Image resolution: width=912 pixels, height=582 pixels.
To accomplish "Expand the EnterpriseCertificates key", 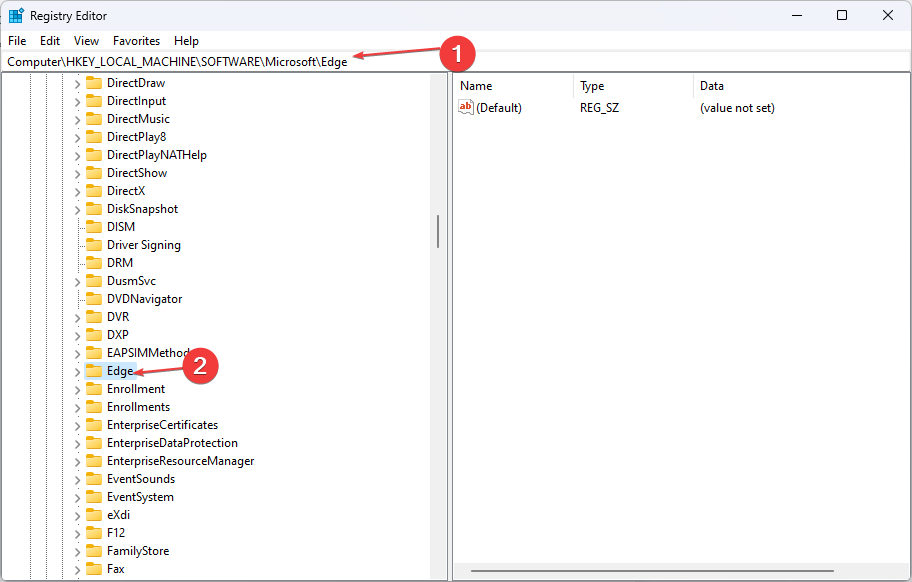I will tap(77, 426).
